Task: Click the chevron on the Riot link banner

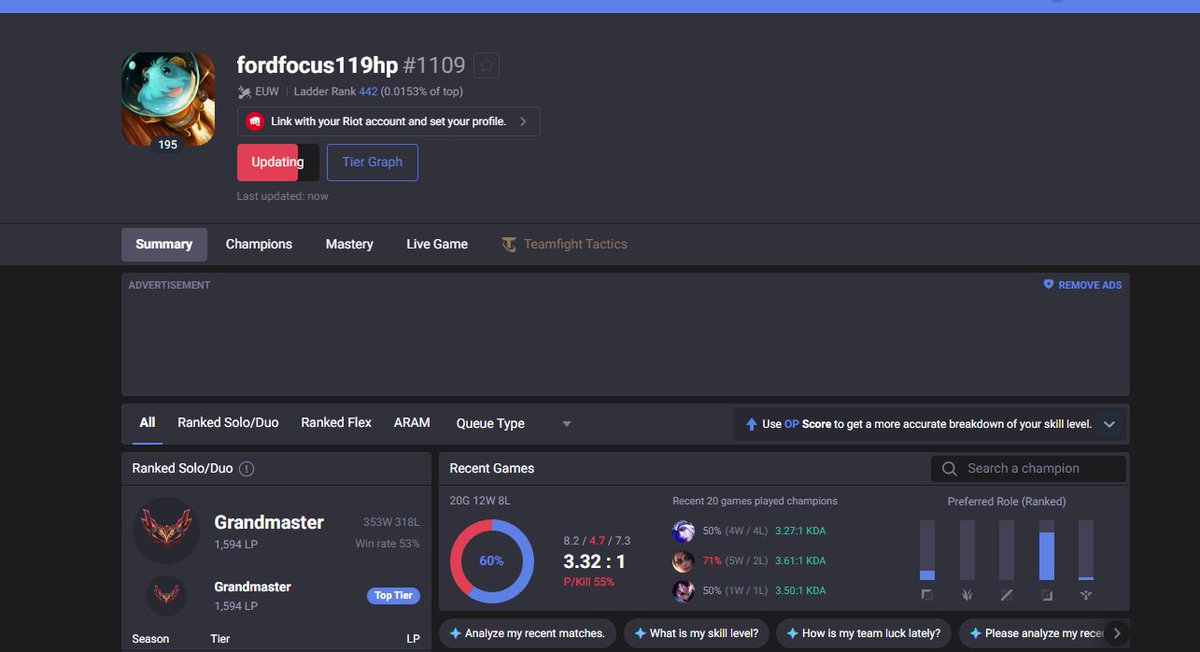Action: point(523,121)
